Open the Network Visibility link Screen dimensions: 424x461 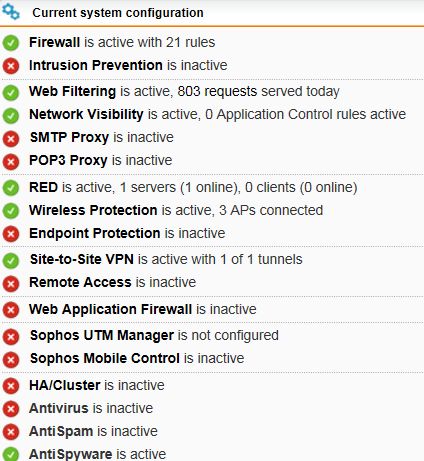[x=86, y=114]
